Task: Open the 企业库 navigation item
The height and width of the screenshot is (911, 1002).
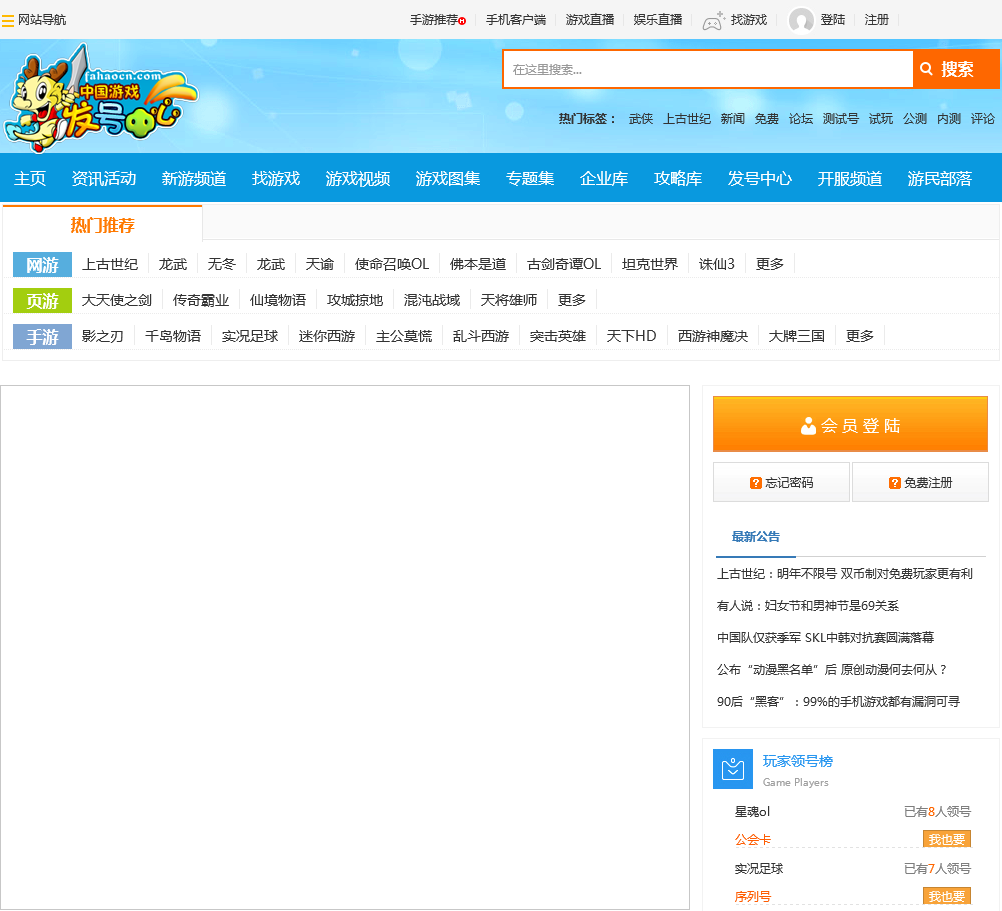Action: pos(603,178)
